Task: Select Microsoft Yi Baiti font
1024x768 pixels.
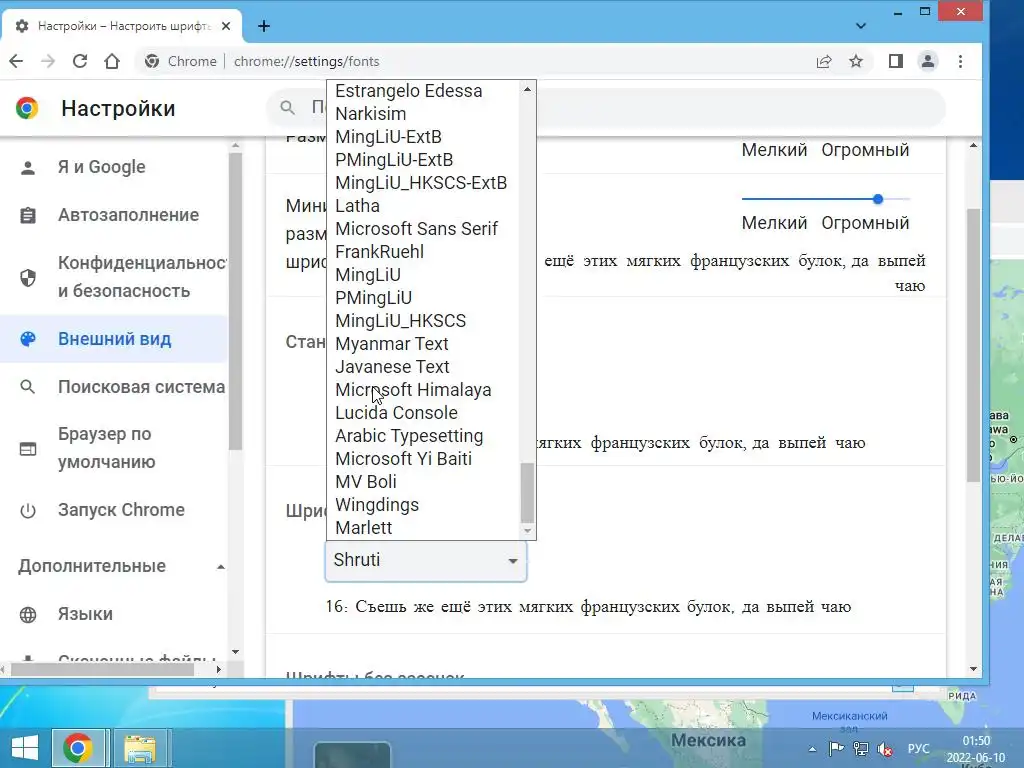Action: [423, 458]
